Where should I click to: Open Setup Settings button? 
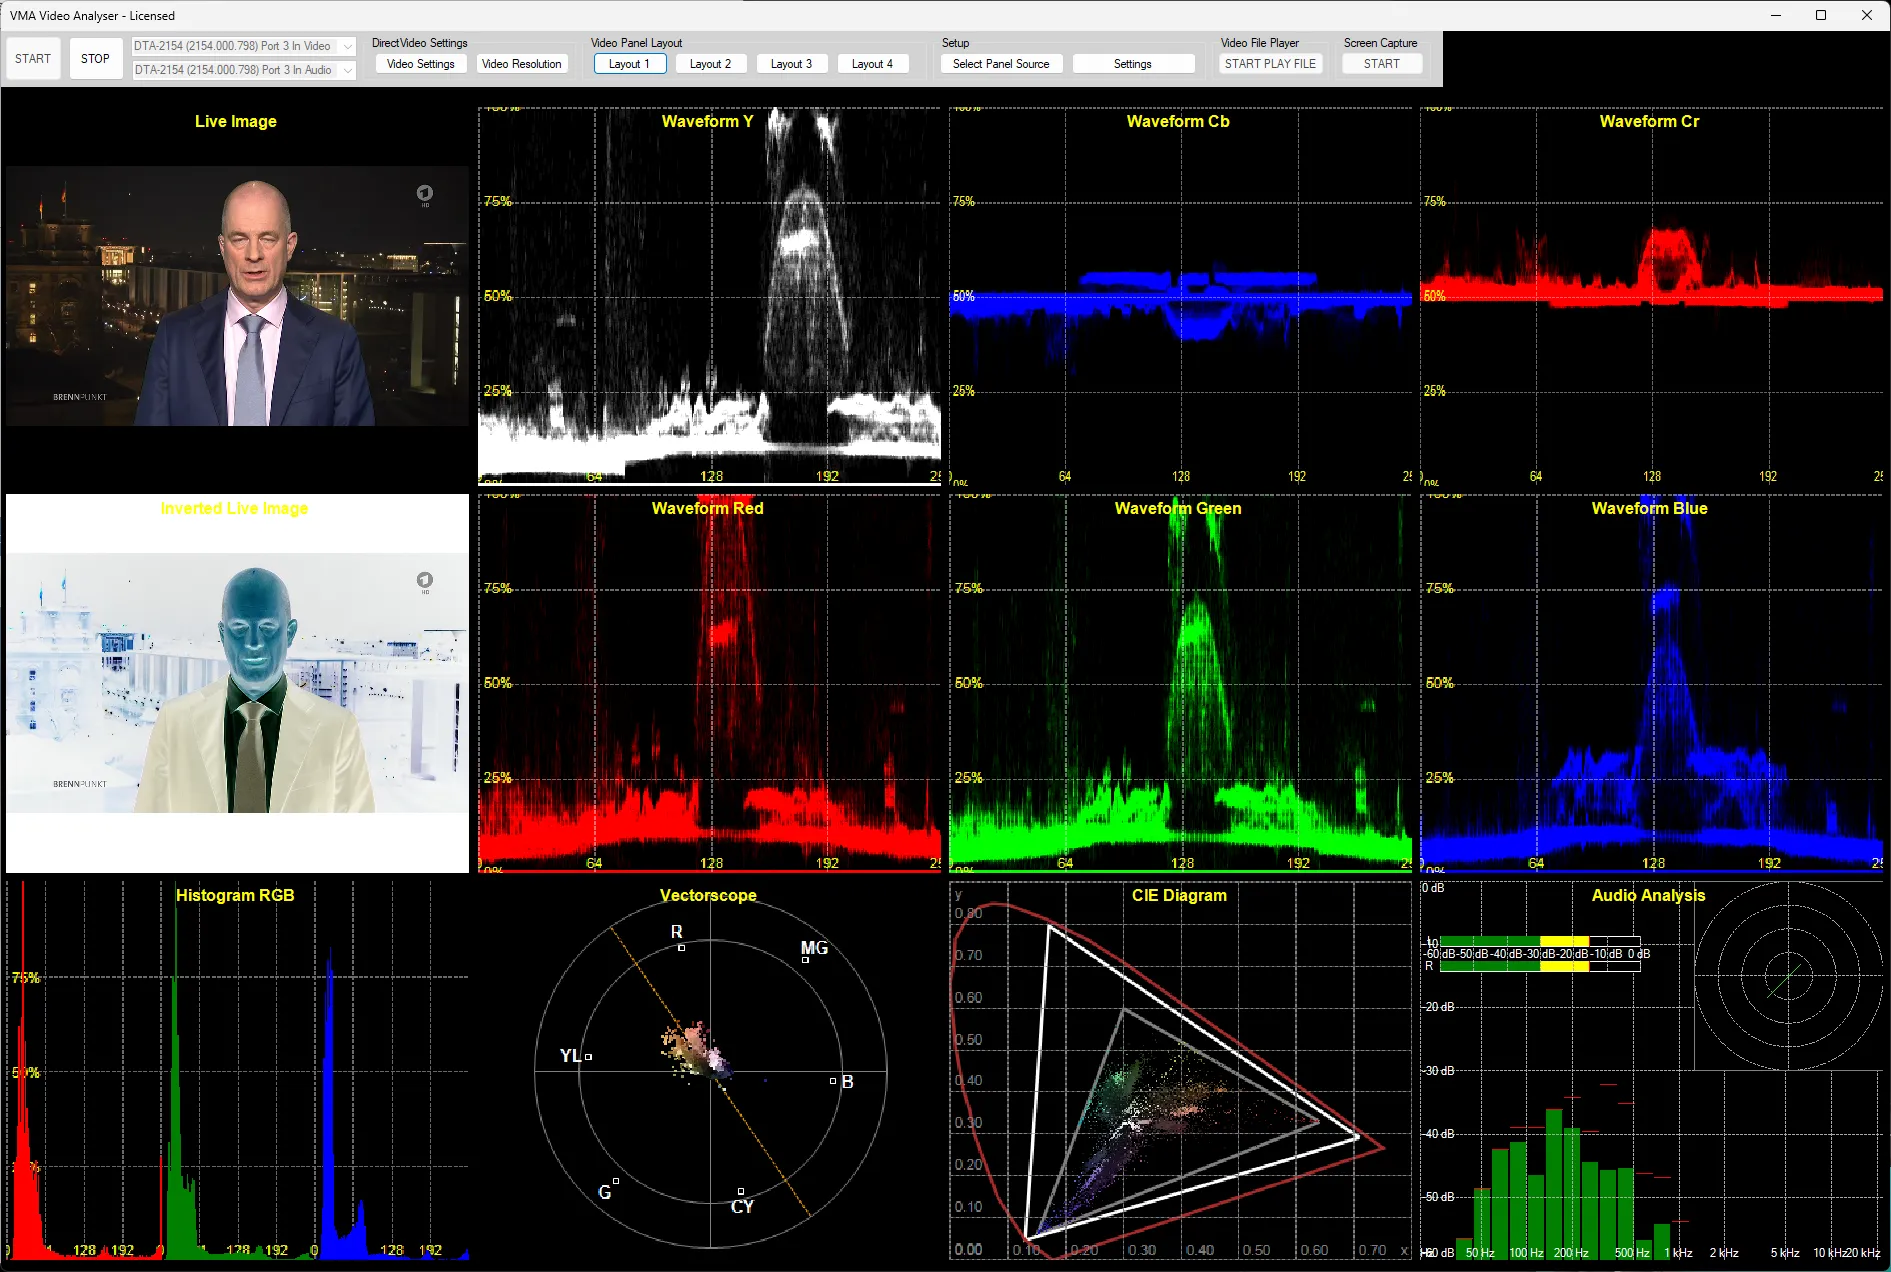[x=1132, y=64]
